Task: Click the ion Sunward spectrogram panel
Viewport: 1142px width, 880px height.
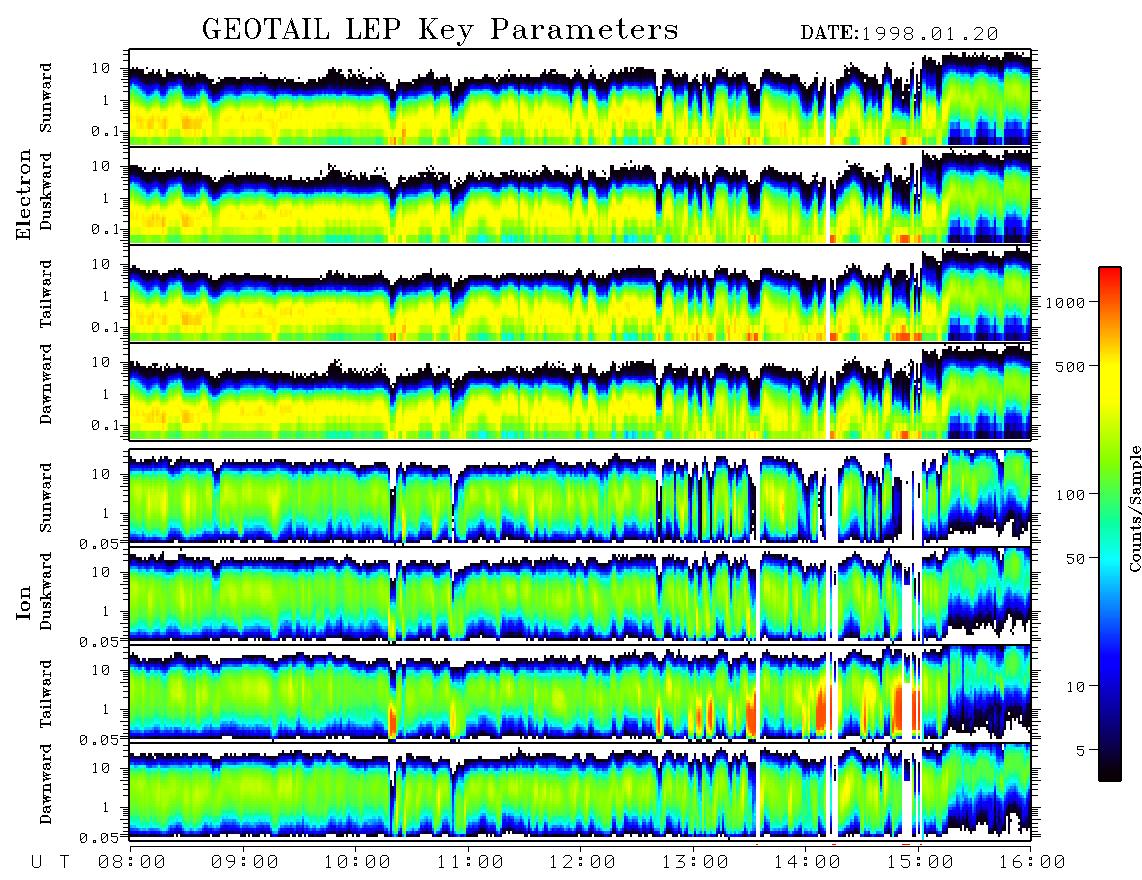Action: coord(580,498)
